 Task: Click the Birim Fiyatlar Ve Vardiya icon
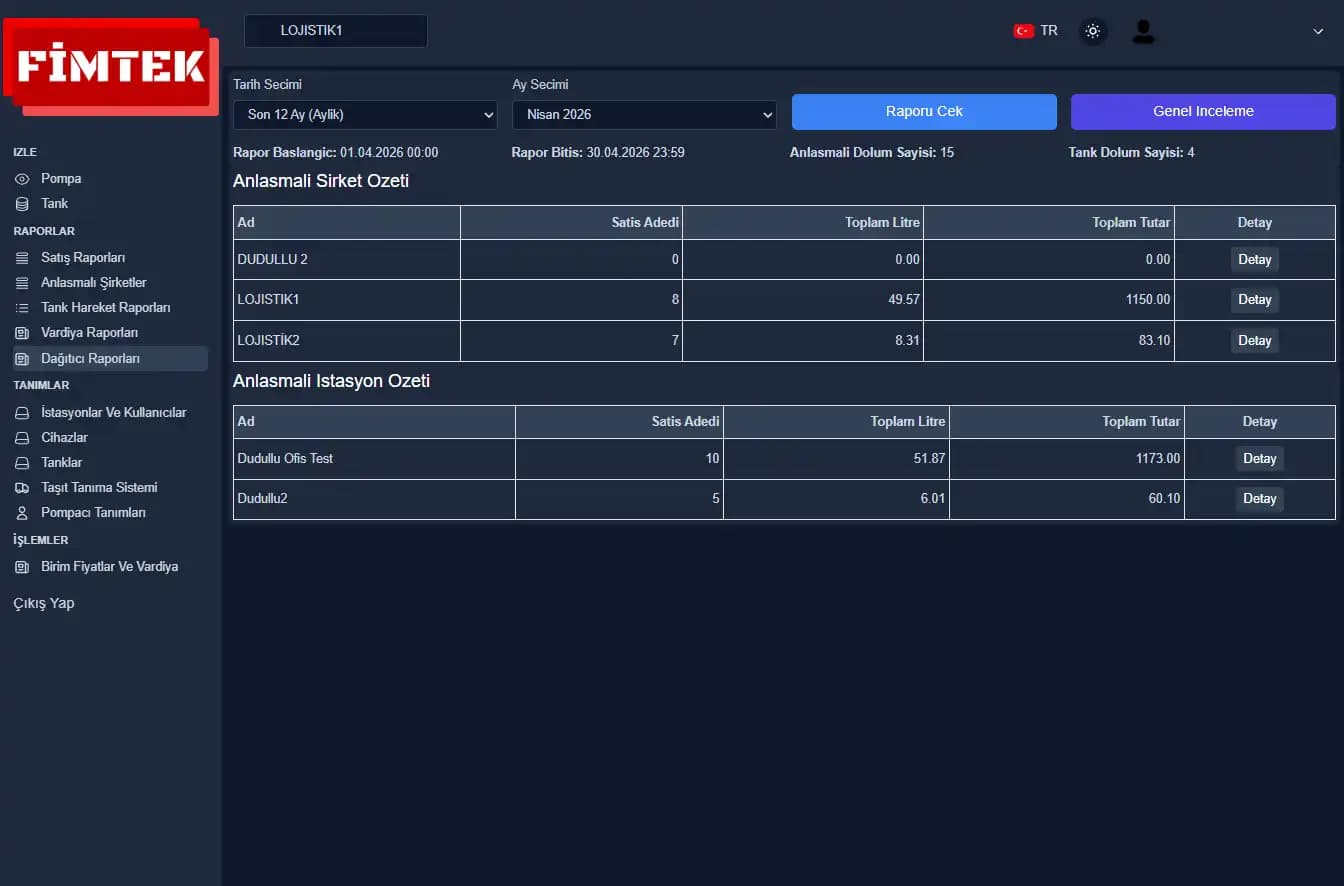22,566
